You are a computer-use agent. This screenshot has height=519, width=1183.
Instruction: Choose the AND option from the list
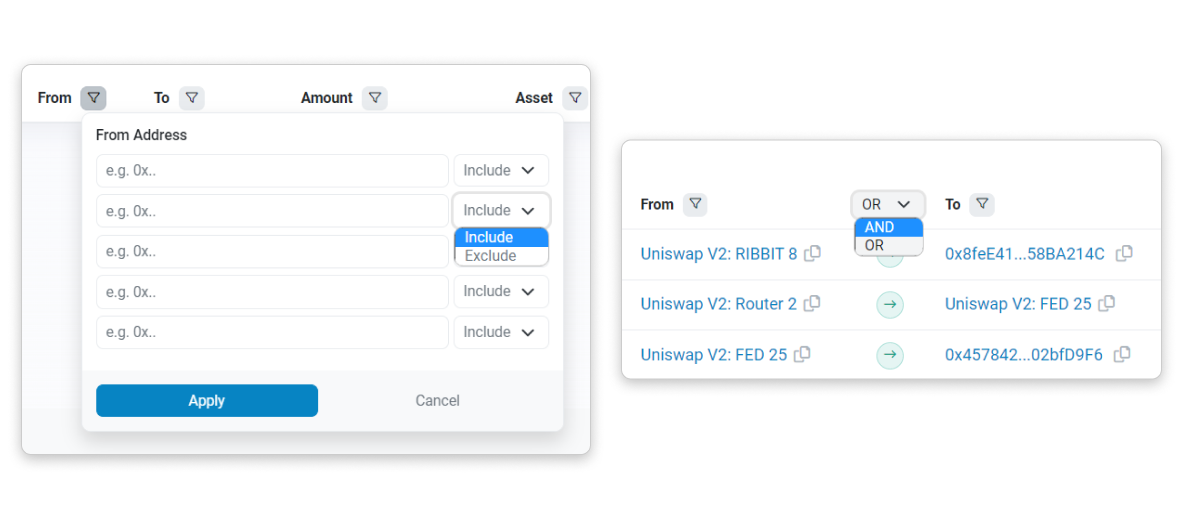880,227
